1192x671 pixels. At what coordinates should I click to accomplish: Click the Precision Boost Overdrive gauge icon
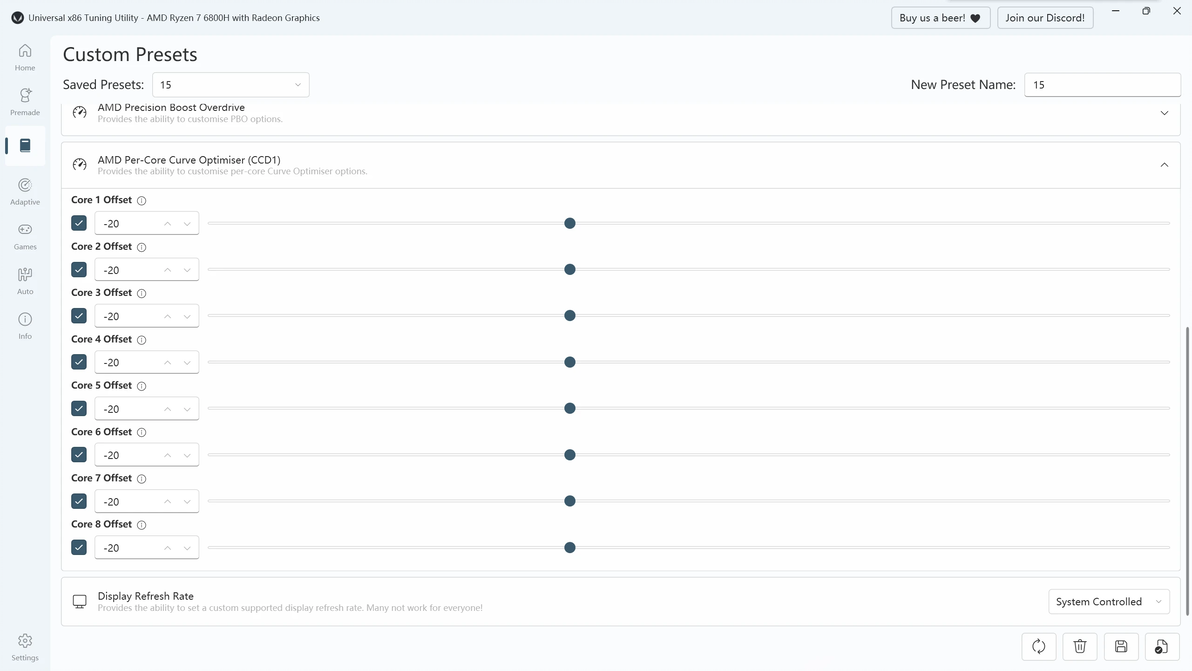[x=79, y=112]
